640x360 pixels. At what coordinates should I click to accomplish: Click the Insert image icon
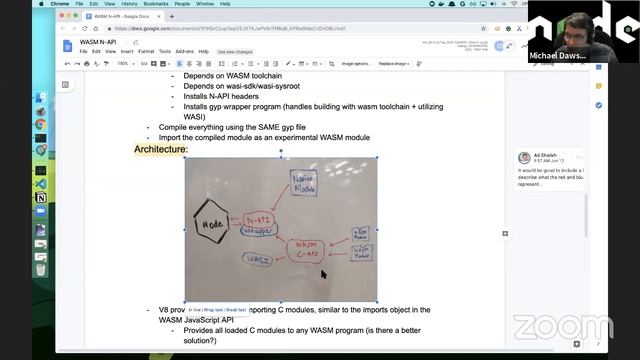(163, 64)
